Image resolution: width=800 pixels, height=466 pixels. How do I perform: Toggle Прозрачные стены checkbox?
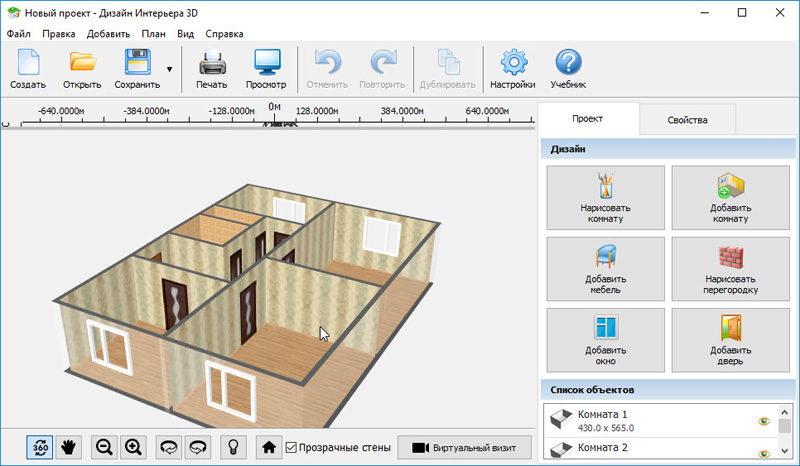tap(291, 448)
